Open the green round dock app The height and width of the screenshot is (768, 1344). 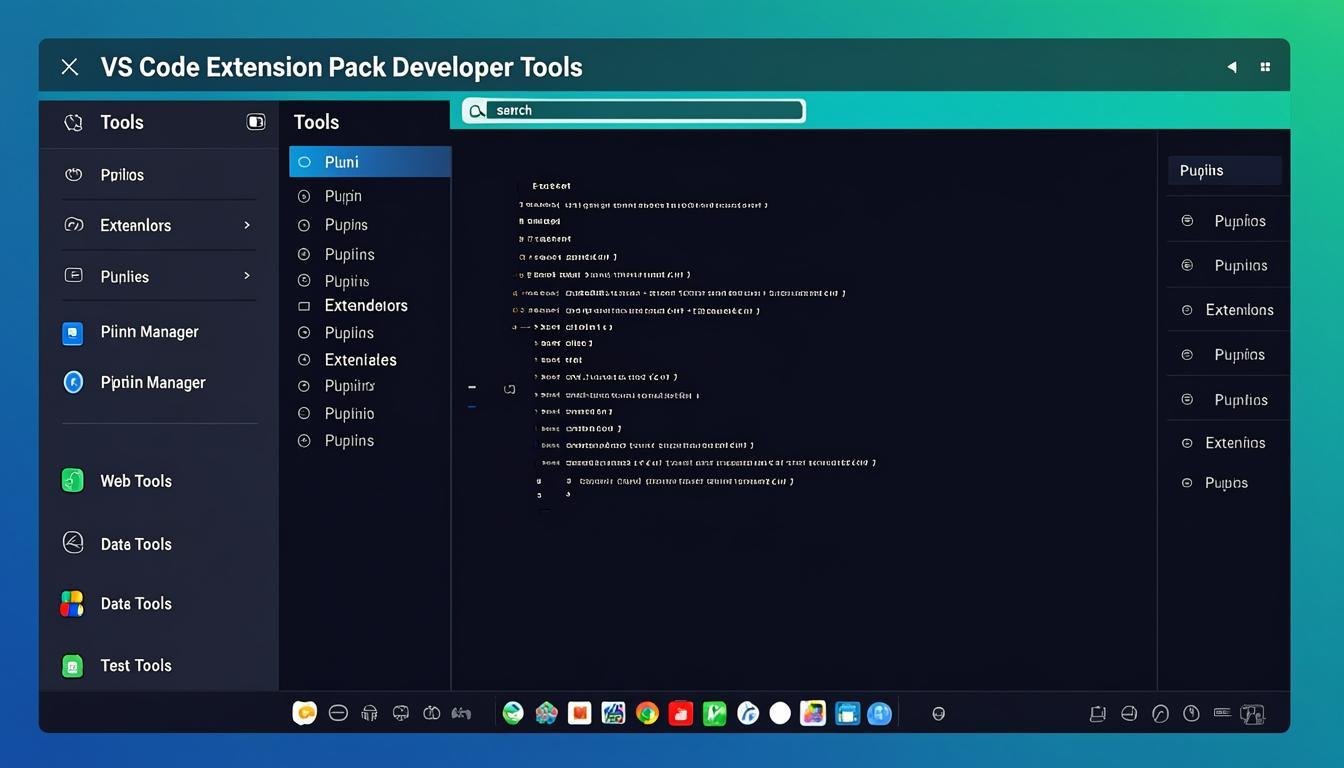513,713
